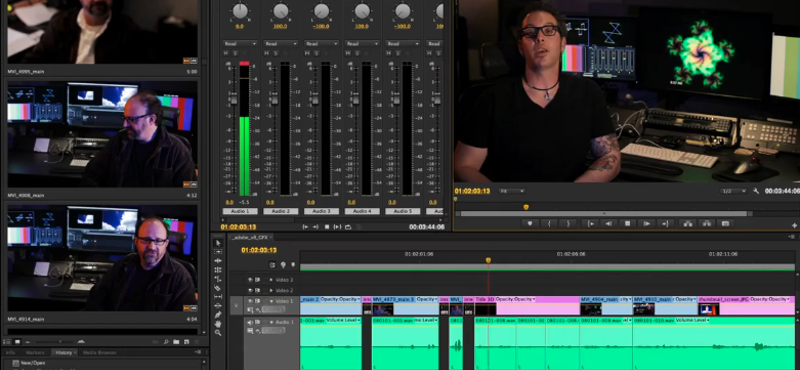Image resolution: width=800 pixels, height=370 pixels.
Task: Step forward one frame in Program monitor
Action: 646,224
